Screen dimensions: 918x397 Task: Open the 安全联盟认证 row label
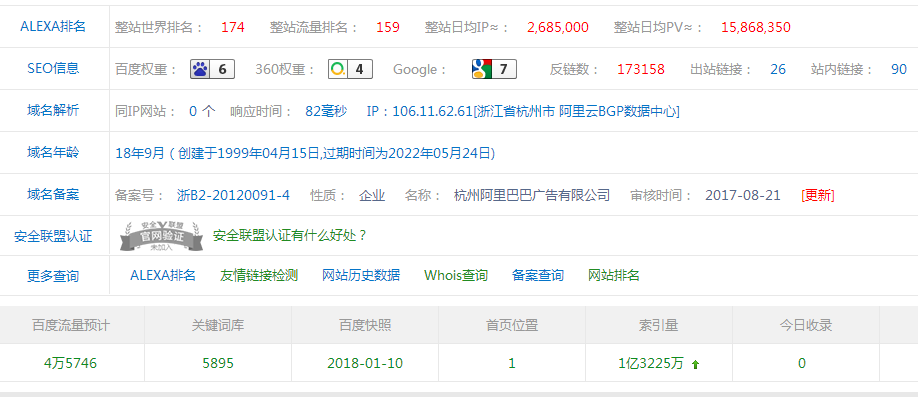[53, 237]
